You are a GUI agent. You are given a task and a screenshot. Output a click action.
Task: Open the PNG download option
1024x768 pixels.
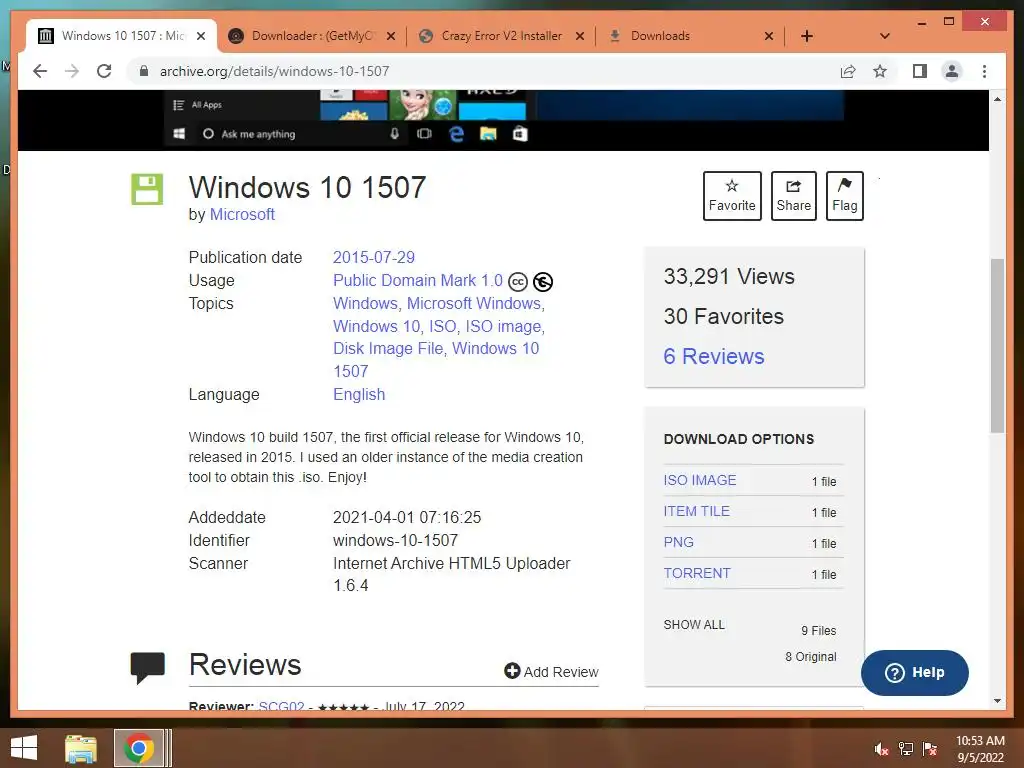(x=679, y=542)
